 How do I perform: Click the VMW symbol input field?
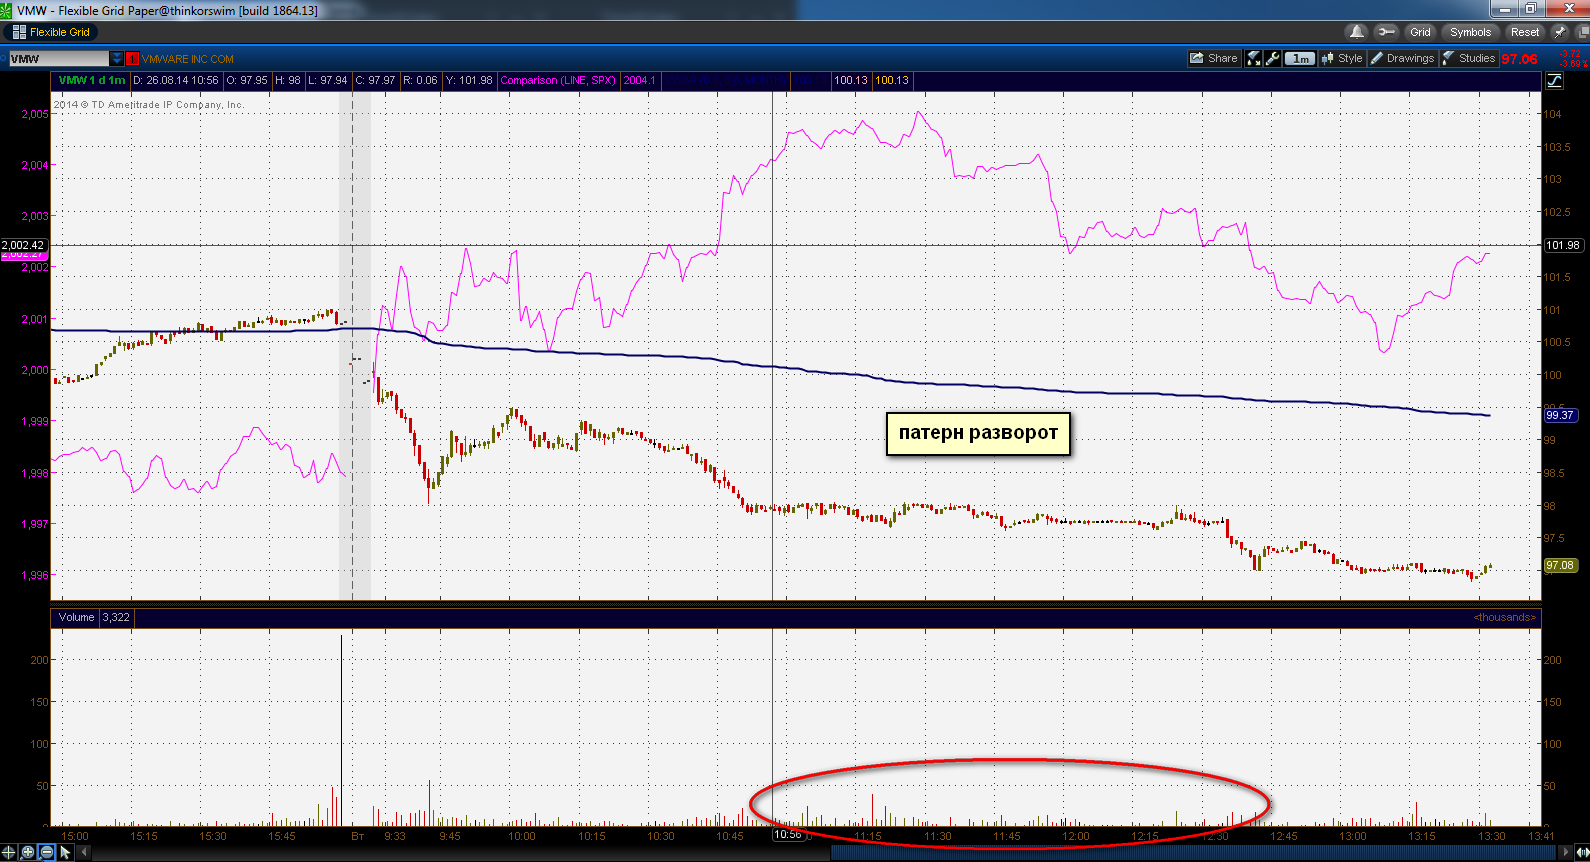pyautogui.click(x=59, y=59)
